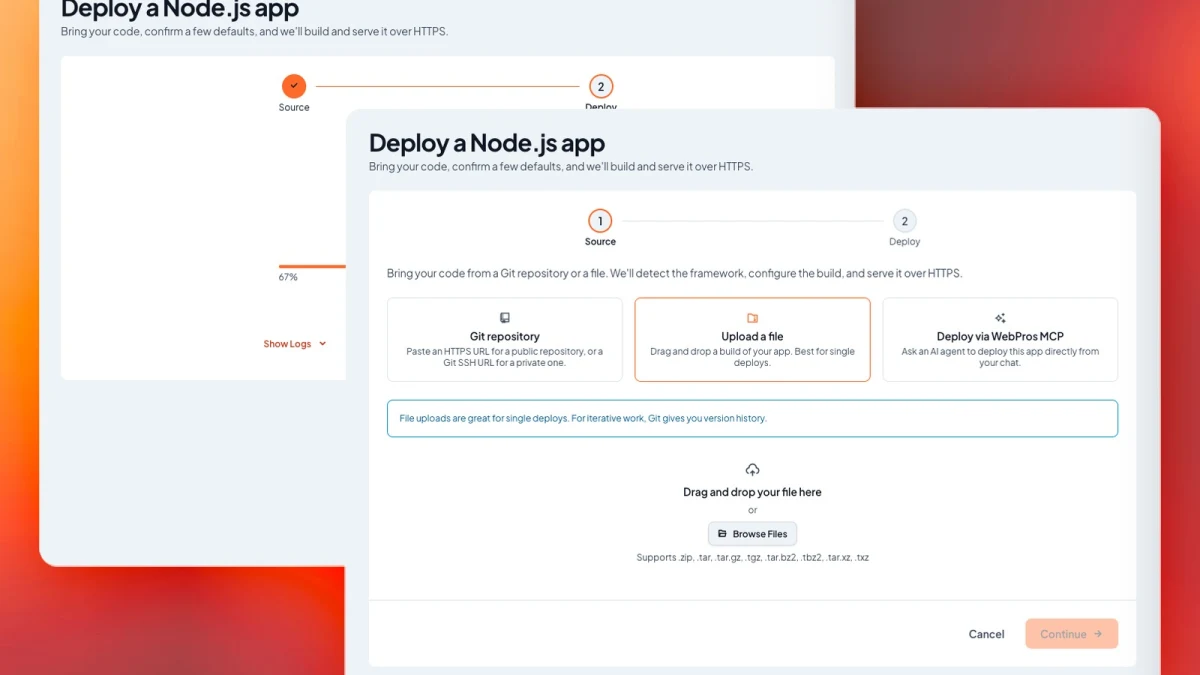The image size is (1200, 675).
Task: Click the Upload a file folder icon
Action: pyautogui.click(x=752, y=318)
